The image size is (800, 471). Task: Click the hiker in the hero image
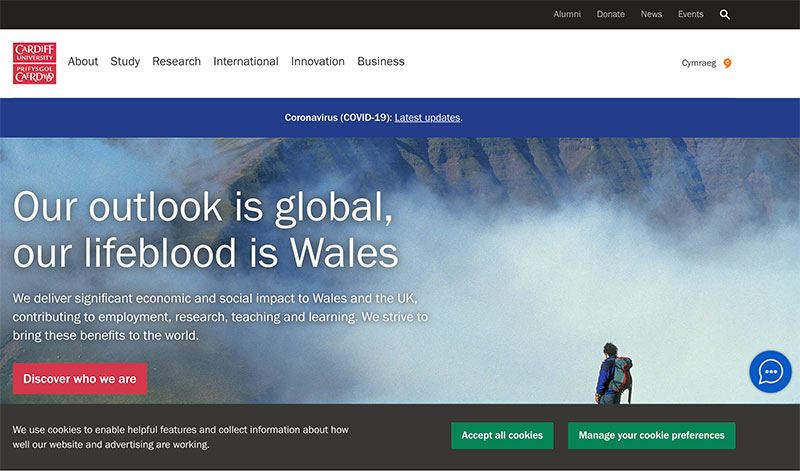click(614, 374)
